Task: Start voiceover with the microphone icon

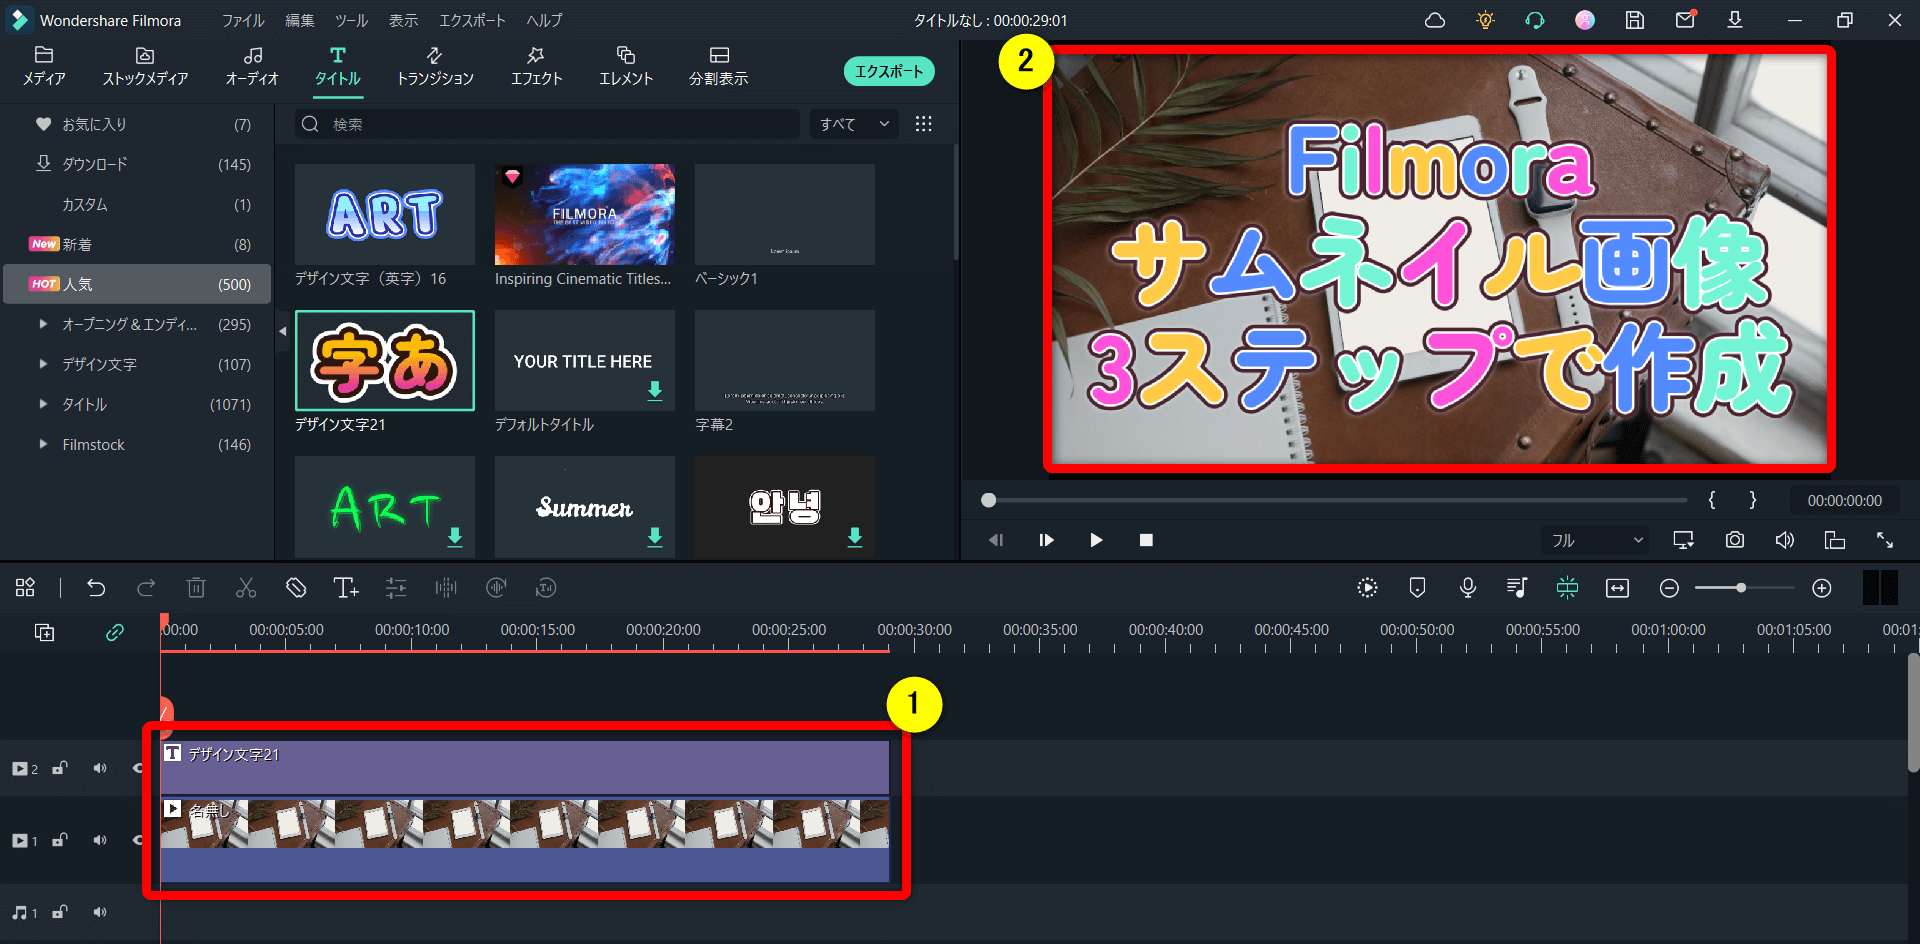Action: [x=1467, y=588]
